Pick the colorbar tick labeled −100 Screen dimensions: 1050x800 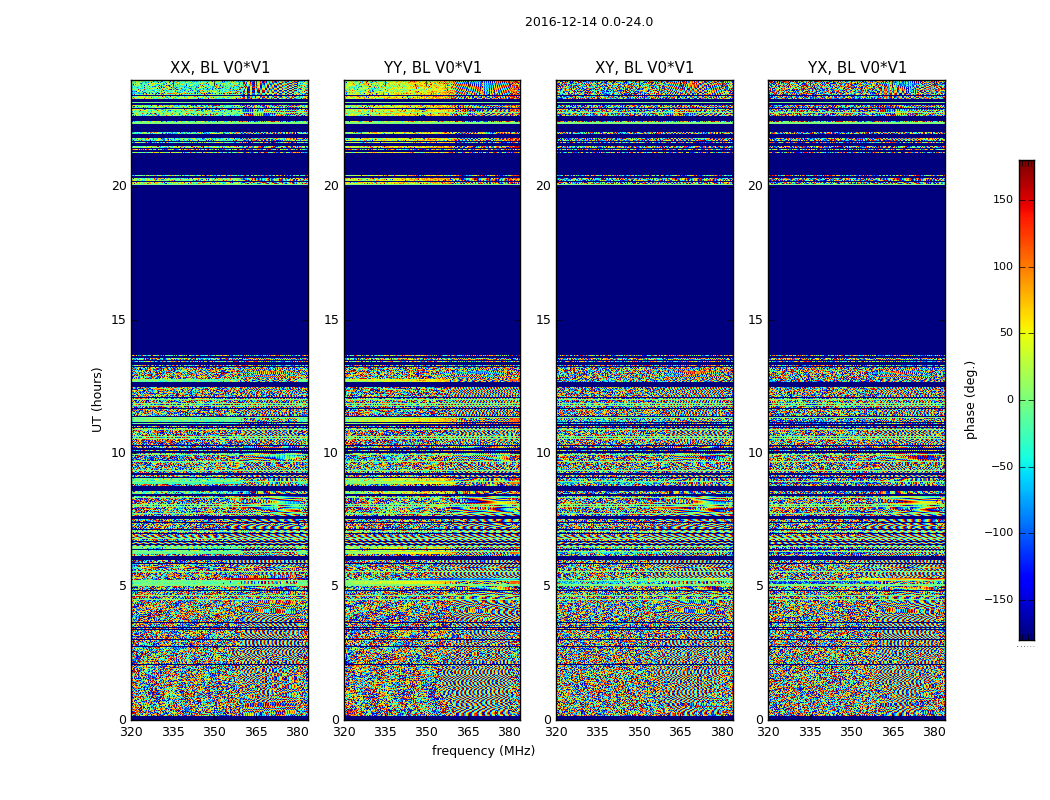[999, 533]
